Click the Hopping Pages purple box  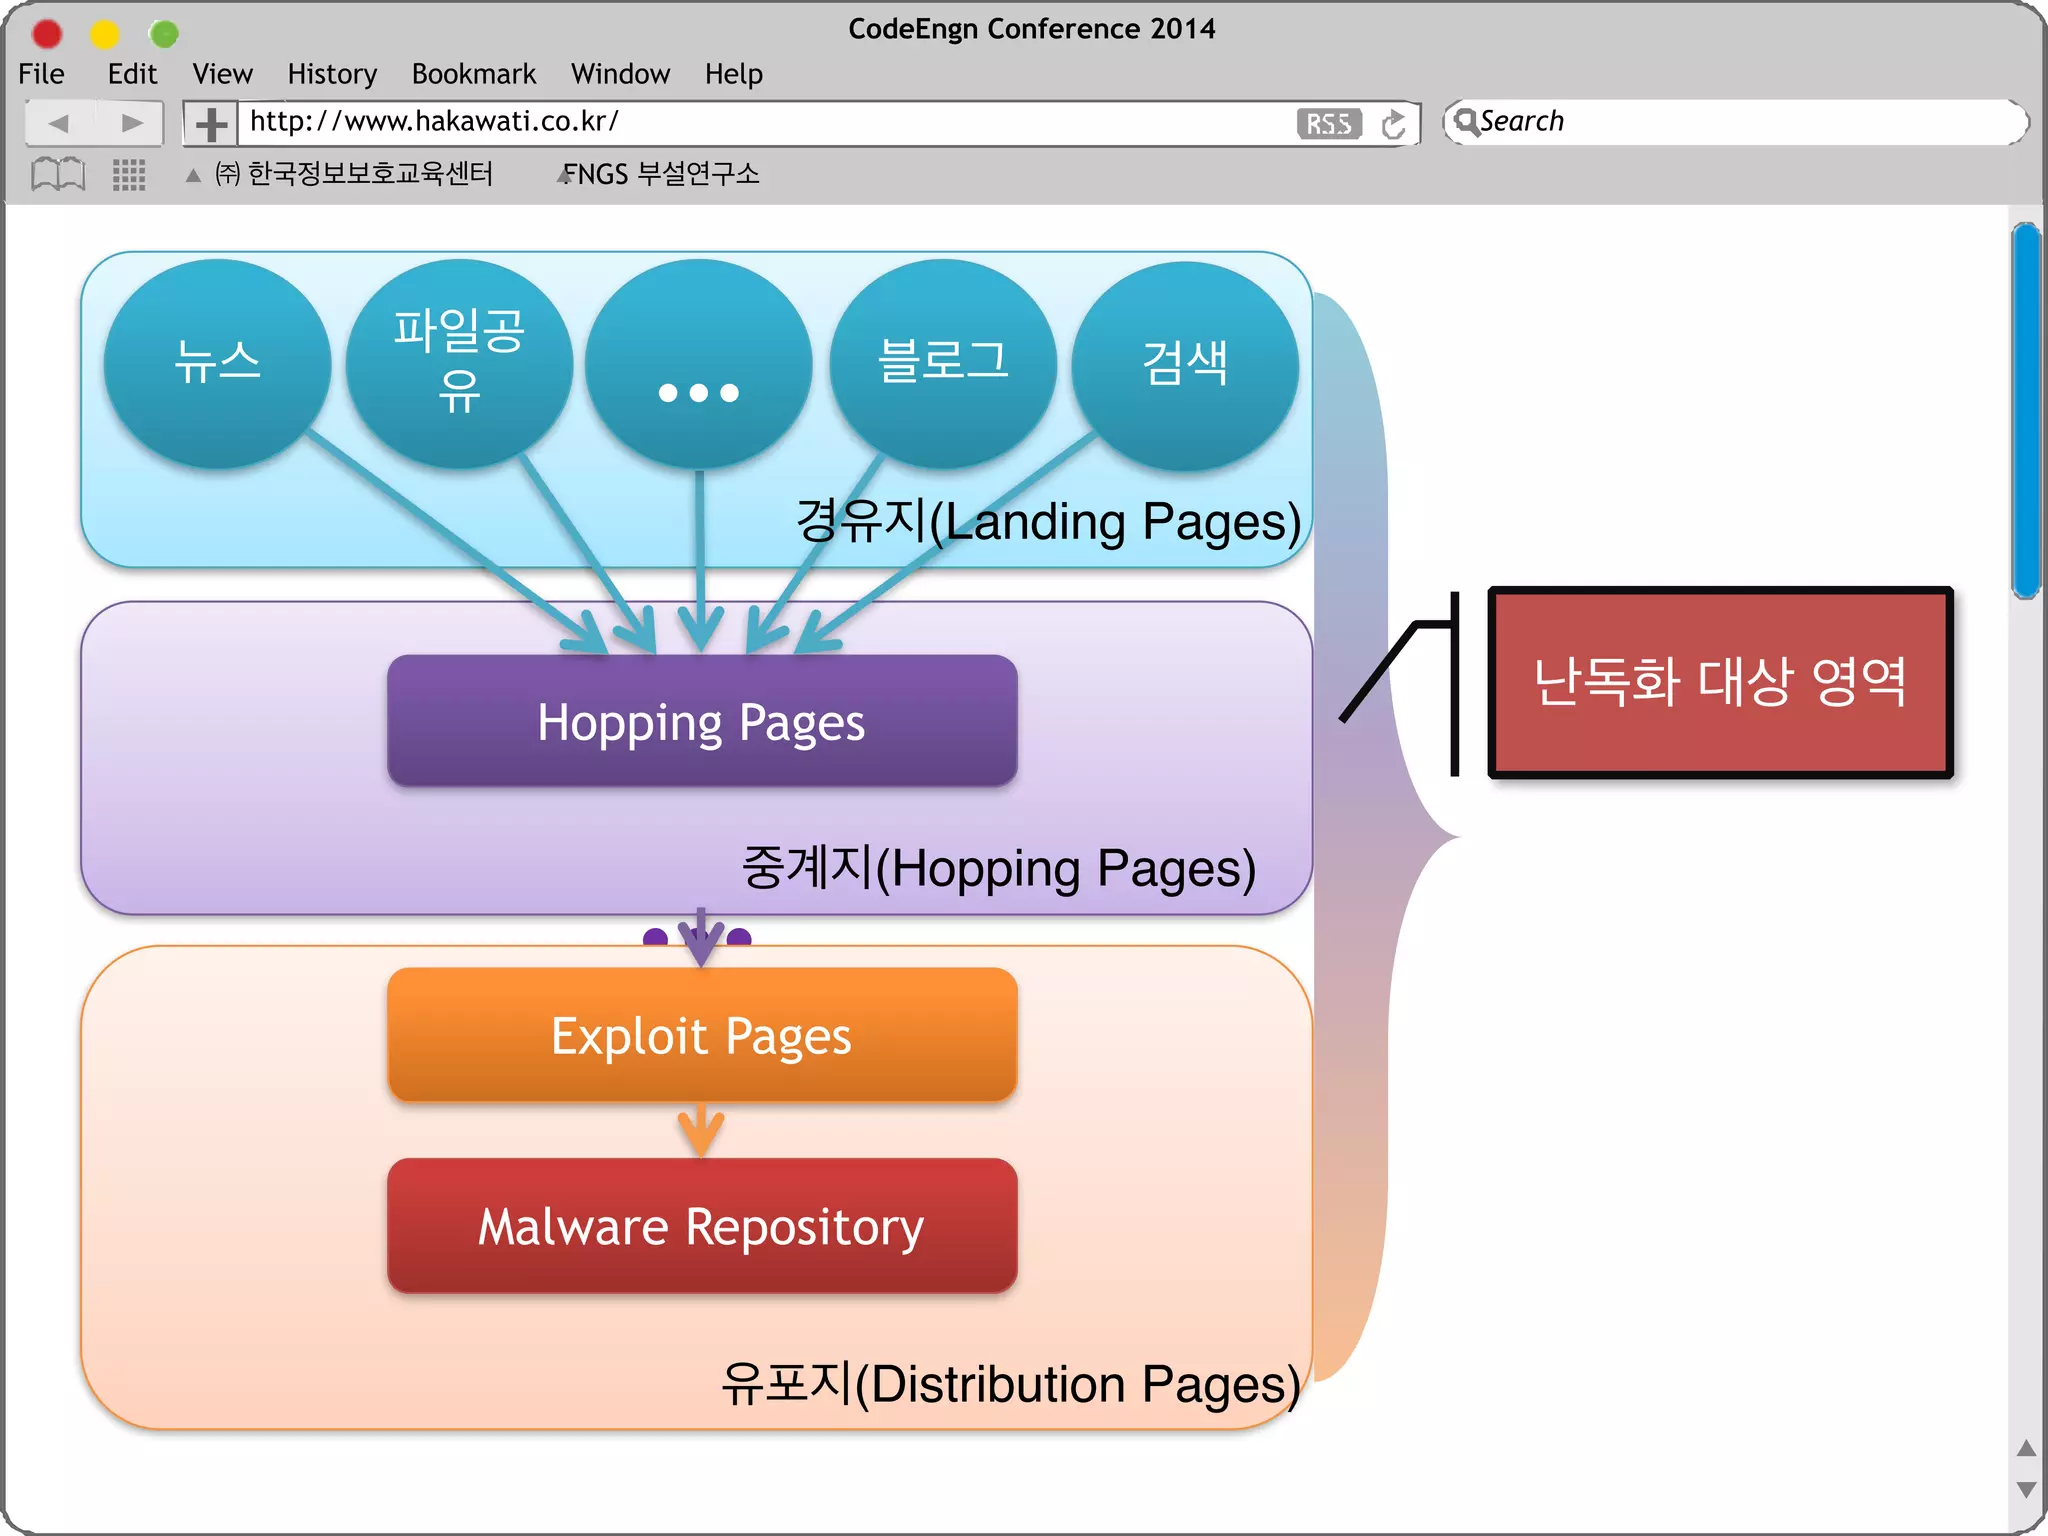point(702,721)
